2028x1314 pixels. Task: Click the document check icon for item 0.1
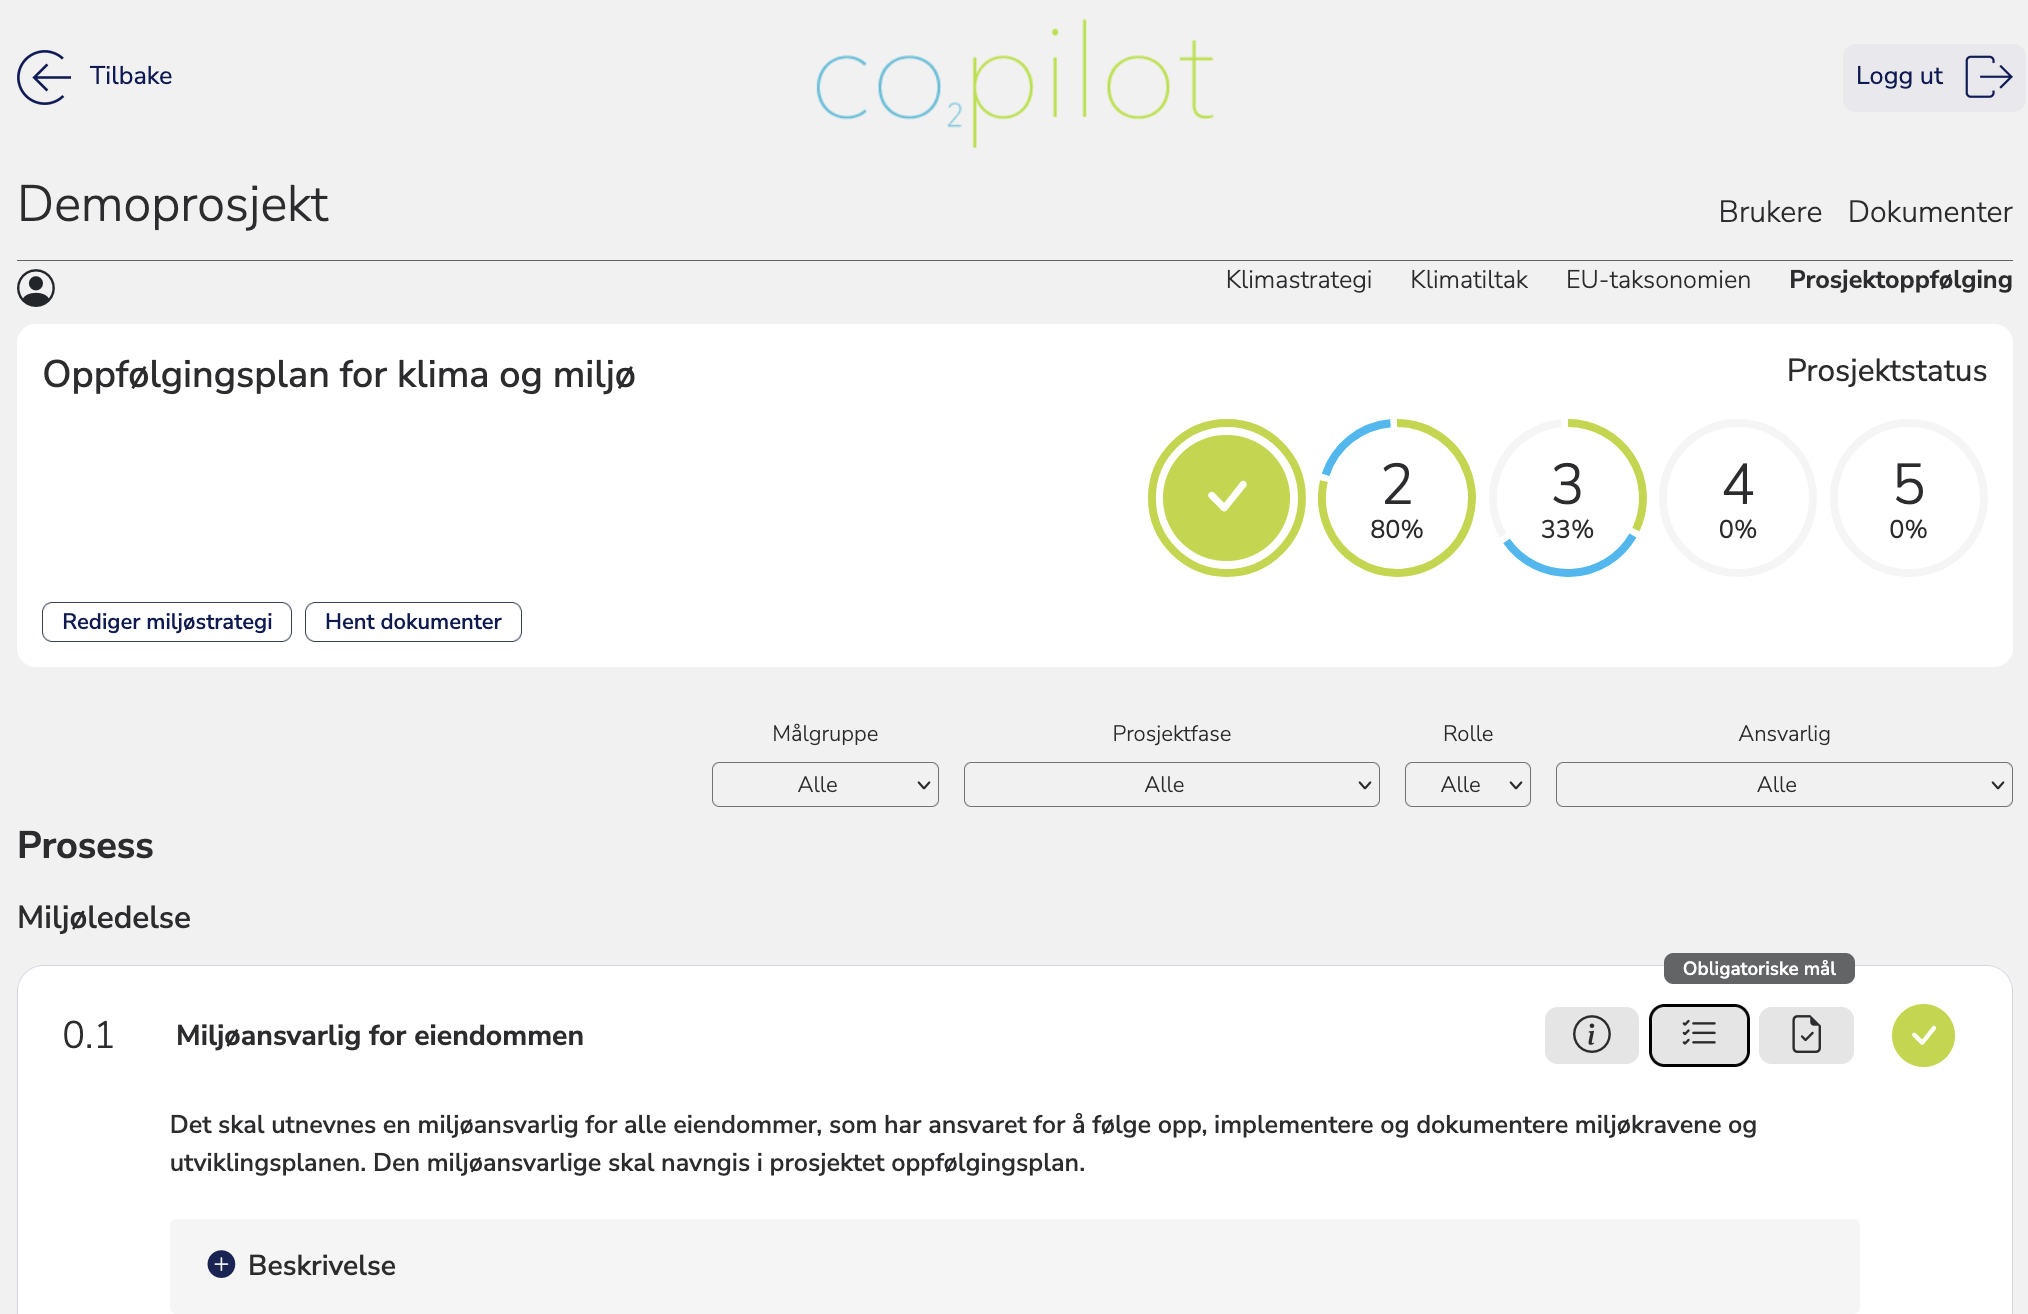(x=1806, y=1035)
